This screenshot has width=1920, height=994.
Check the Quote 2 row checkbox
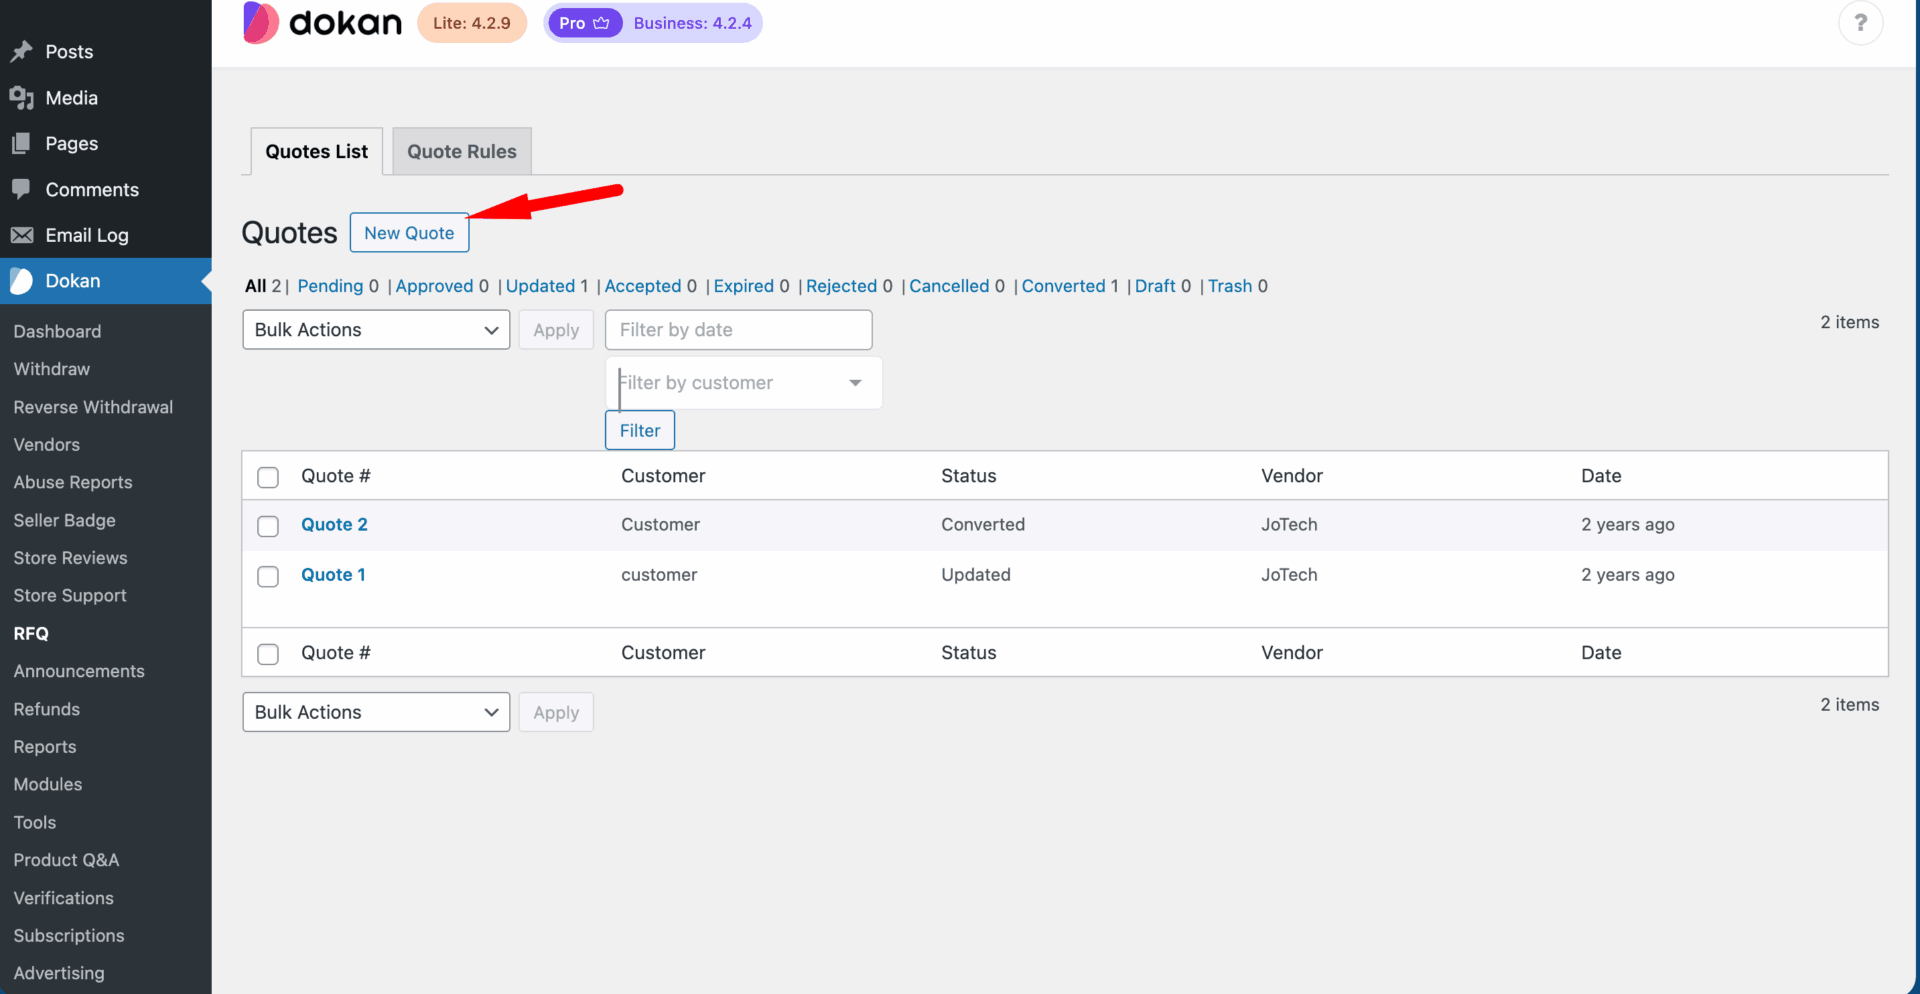click(268, 526)
